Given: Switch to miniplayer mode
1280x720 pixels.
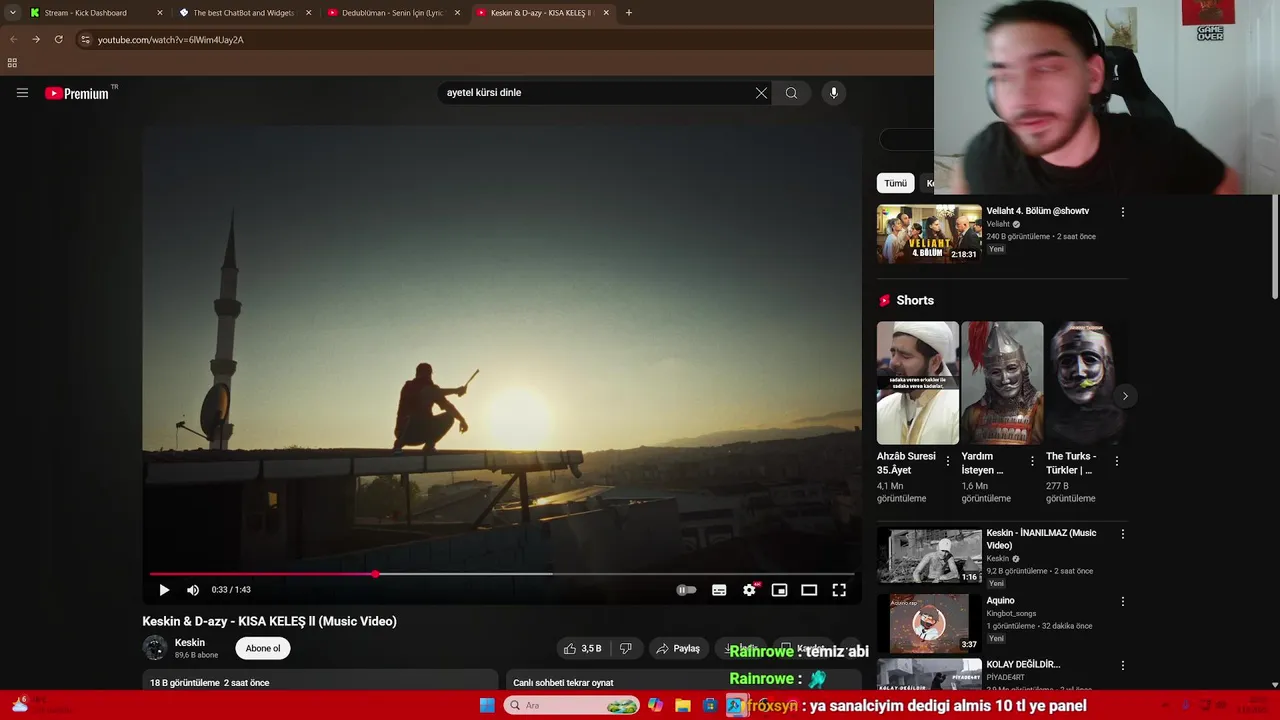Looking at the screenshot, I should 779,590.
